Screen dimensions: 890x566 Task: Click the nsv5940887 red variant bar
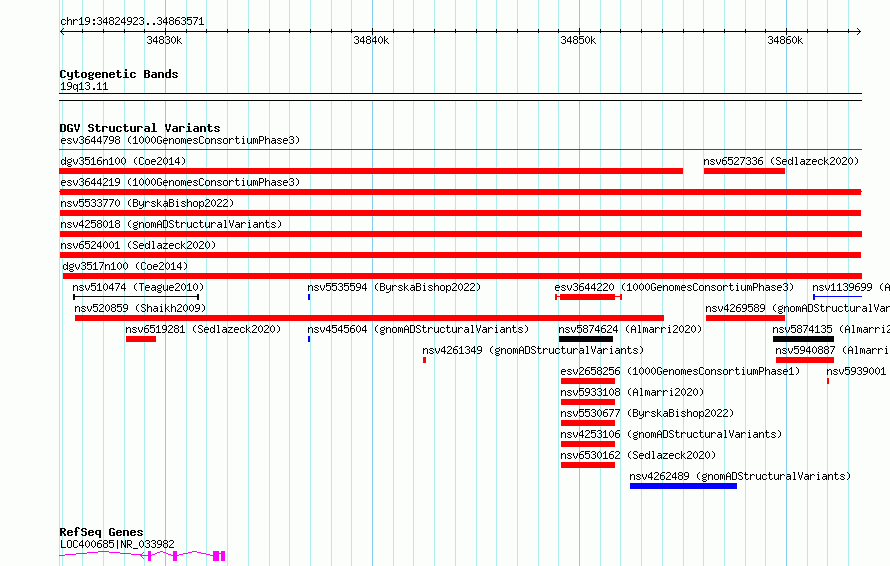[x=805, y=360]
